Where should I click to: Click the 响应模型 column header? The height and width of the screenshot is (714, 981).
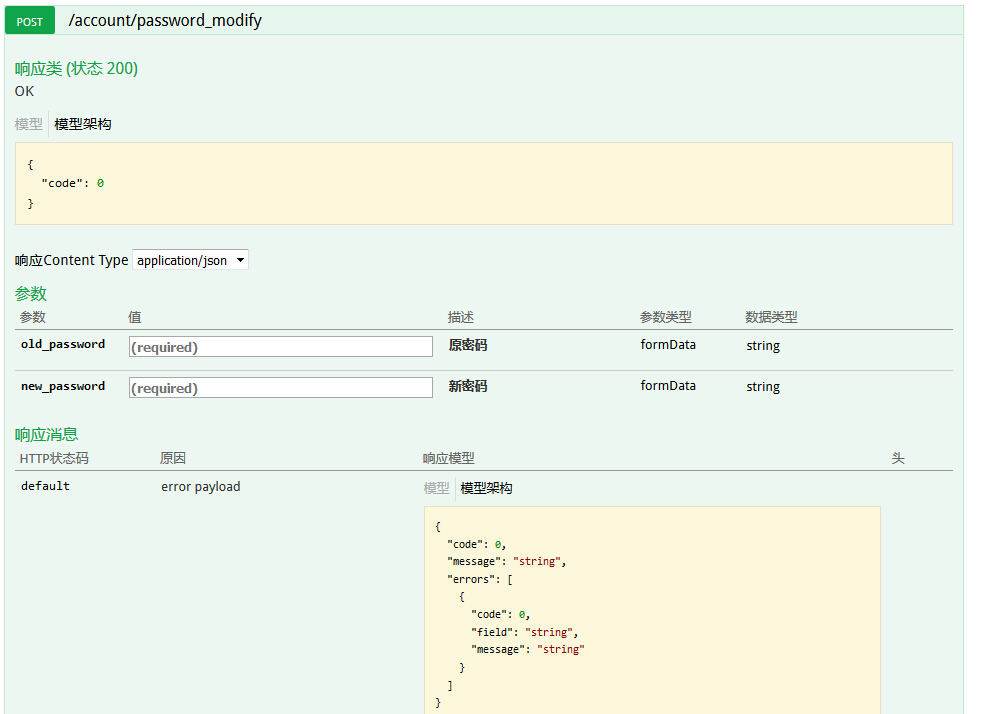coord(448,458)
